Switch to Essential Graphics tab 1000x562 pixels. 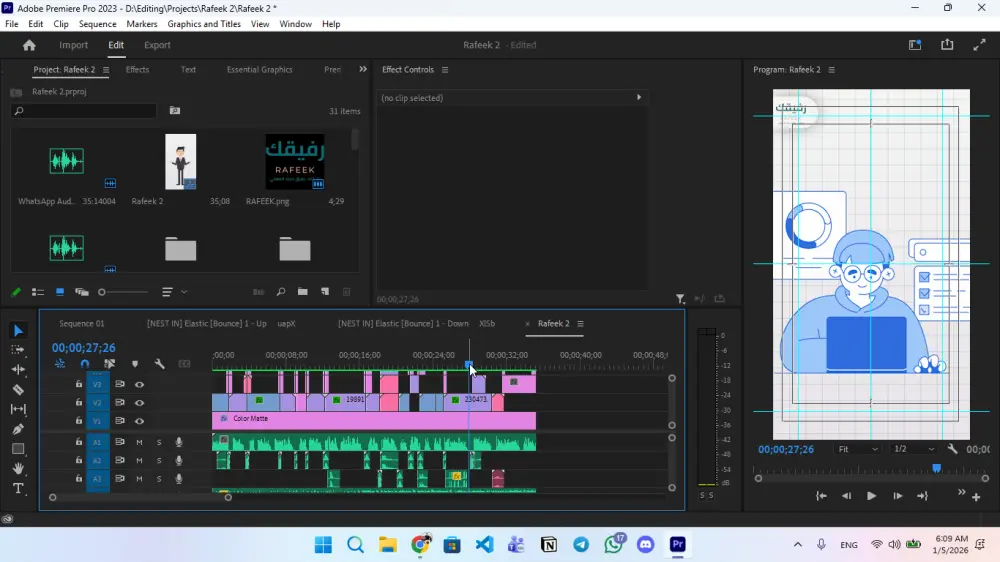[x=260, y=70]
